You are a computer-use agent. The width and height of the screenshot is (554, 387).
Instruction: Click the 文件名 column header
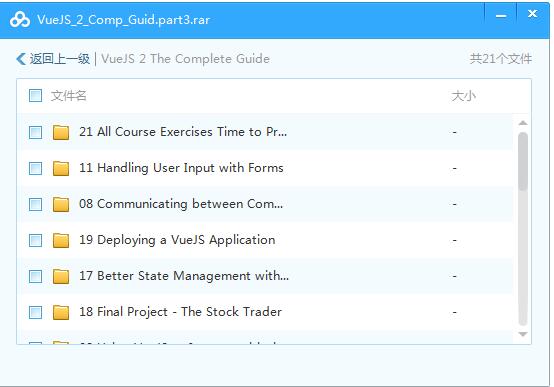click(x=69, y=96)
